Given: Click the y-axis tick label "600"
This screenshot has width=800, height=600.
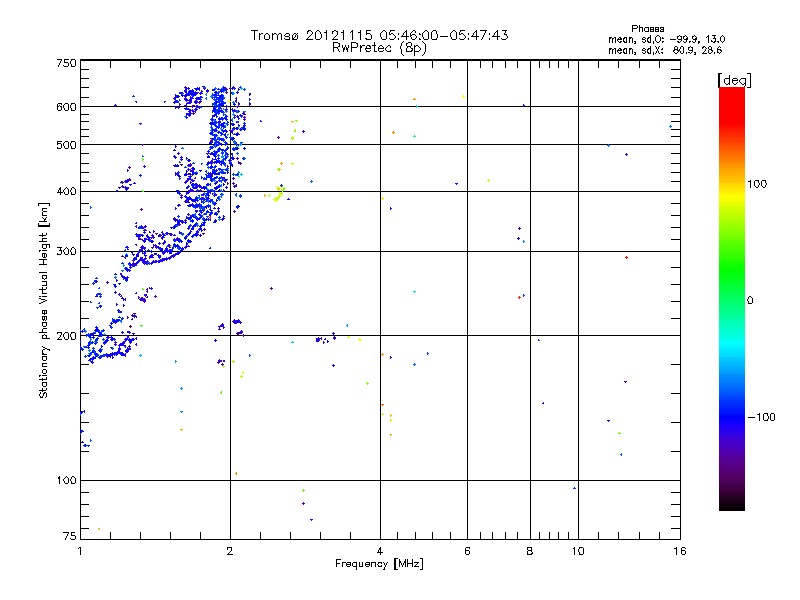Looking at the screenshot, I should [x=66, y=107].
